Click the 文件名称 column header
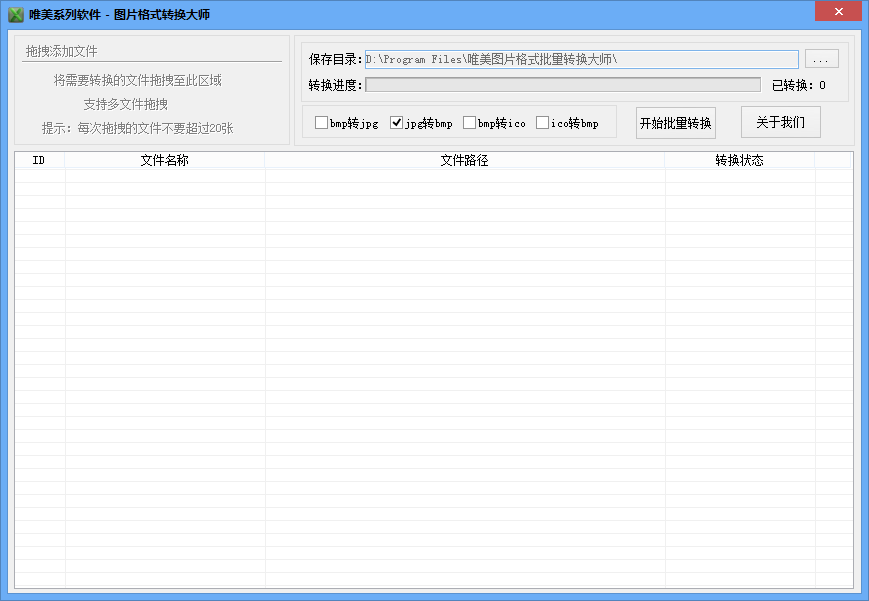 (x=164, y=160)
